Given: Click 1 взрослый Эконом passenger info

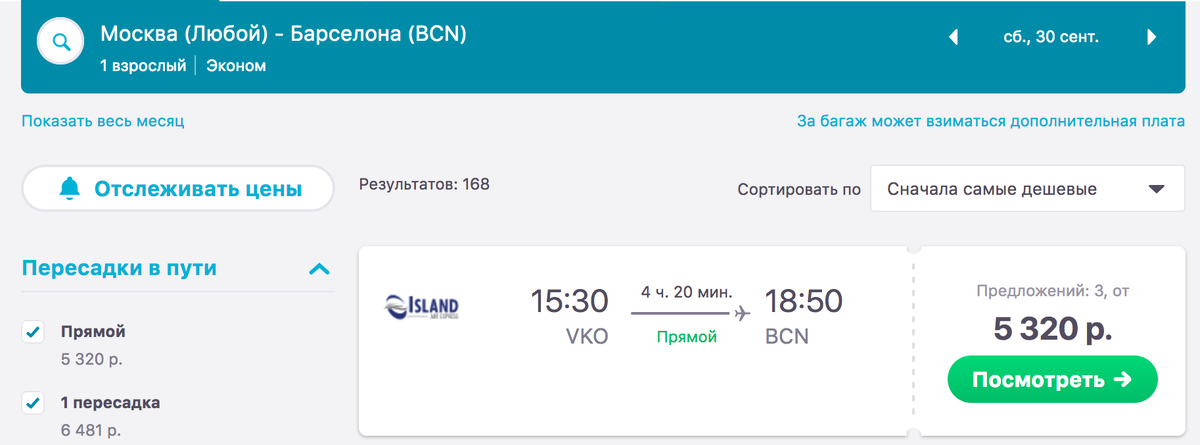Looking at the screenshot, I should pyautogui.click(x=183, y=67).
